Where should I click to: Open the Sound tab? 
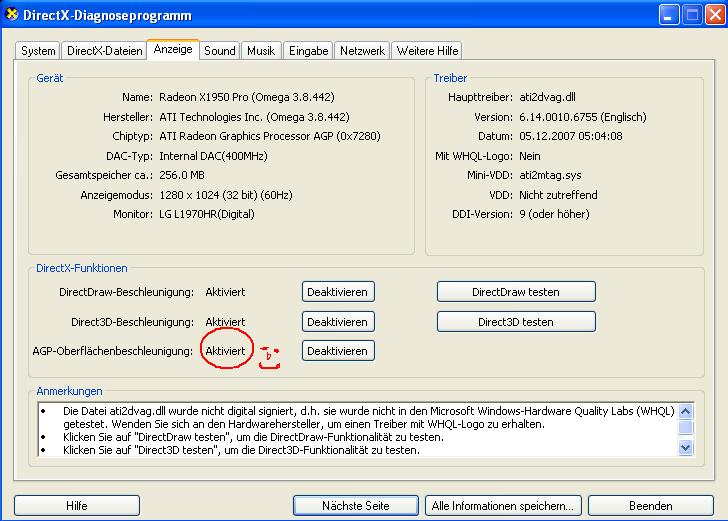(220, 51)
